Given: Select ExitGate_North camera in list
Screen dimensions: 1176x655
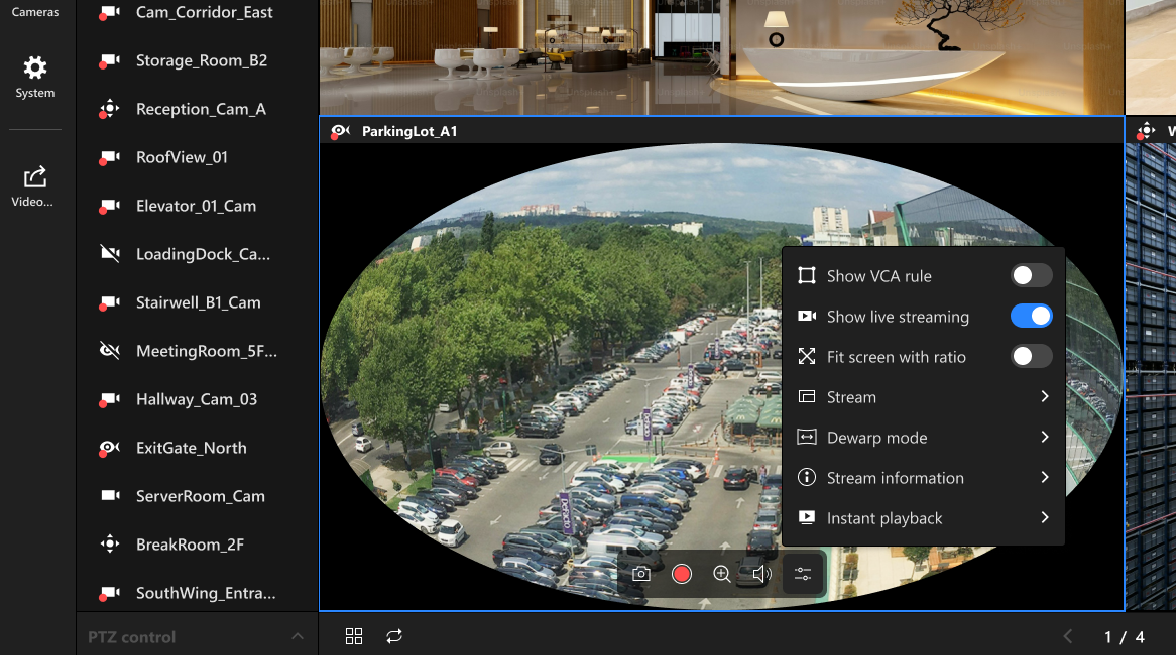Looking at the screenshot, I should [191, 448].
